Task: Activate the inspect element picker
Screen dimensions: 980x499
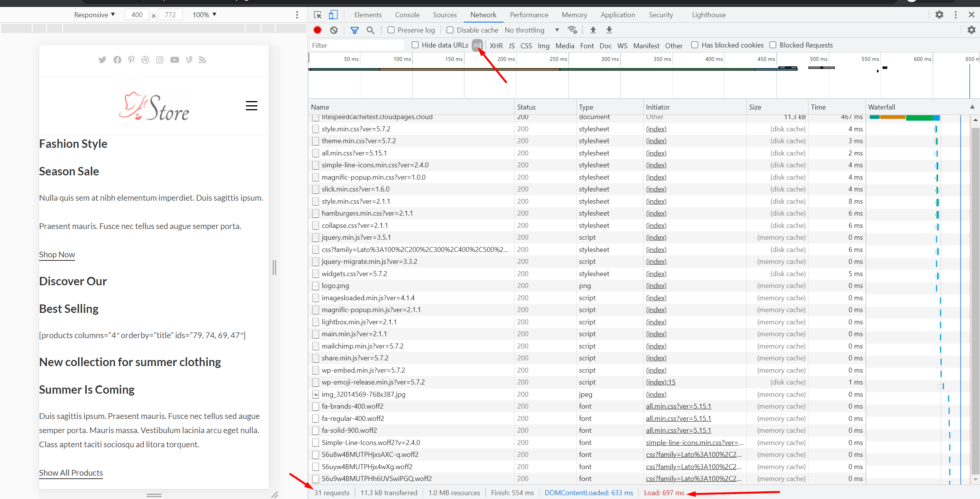Action: [318, 15]
